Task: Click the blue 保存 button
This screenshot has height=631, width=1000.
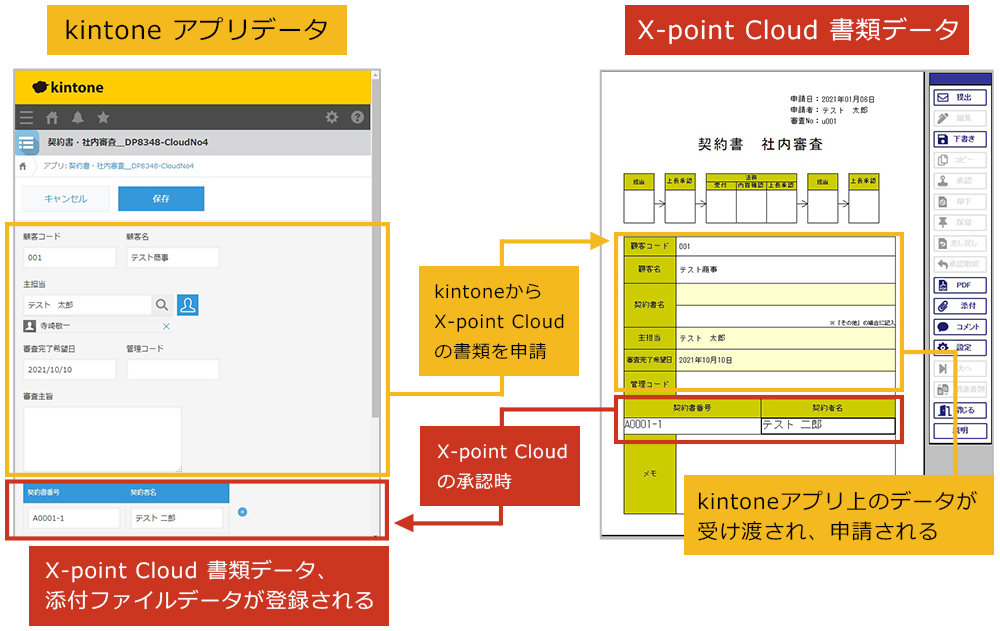Action: coord(161,198)
